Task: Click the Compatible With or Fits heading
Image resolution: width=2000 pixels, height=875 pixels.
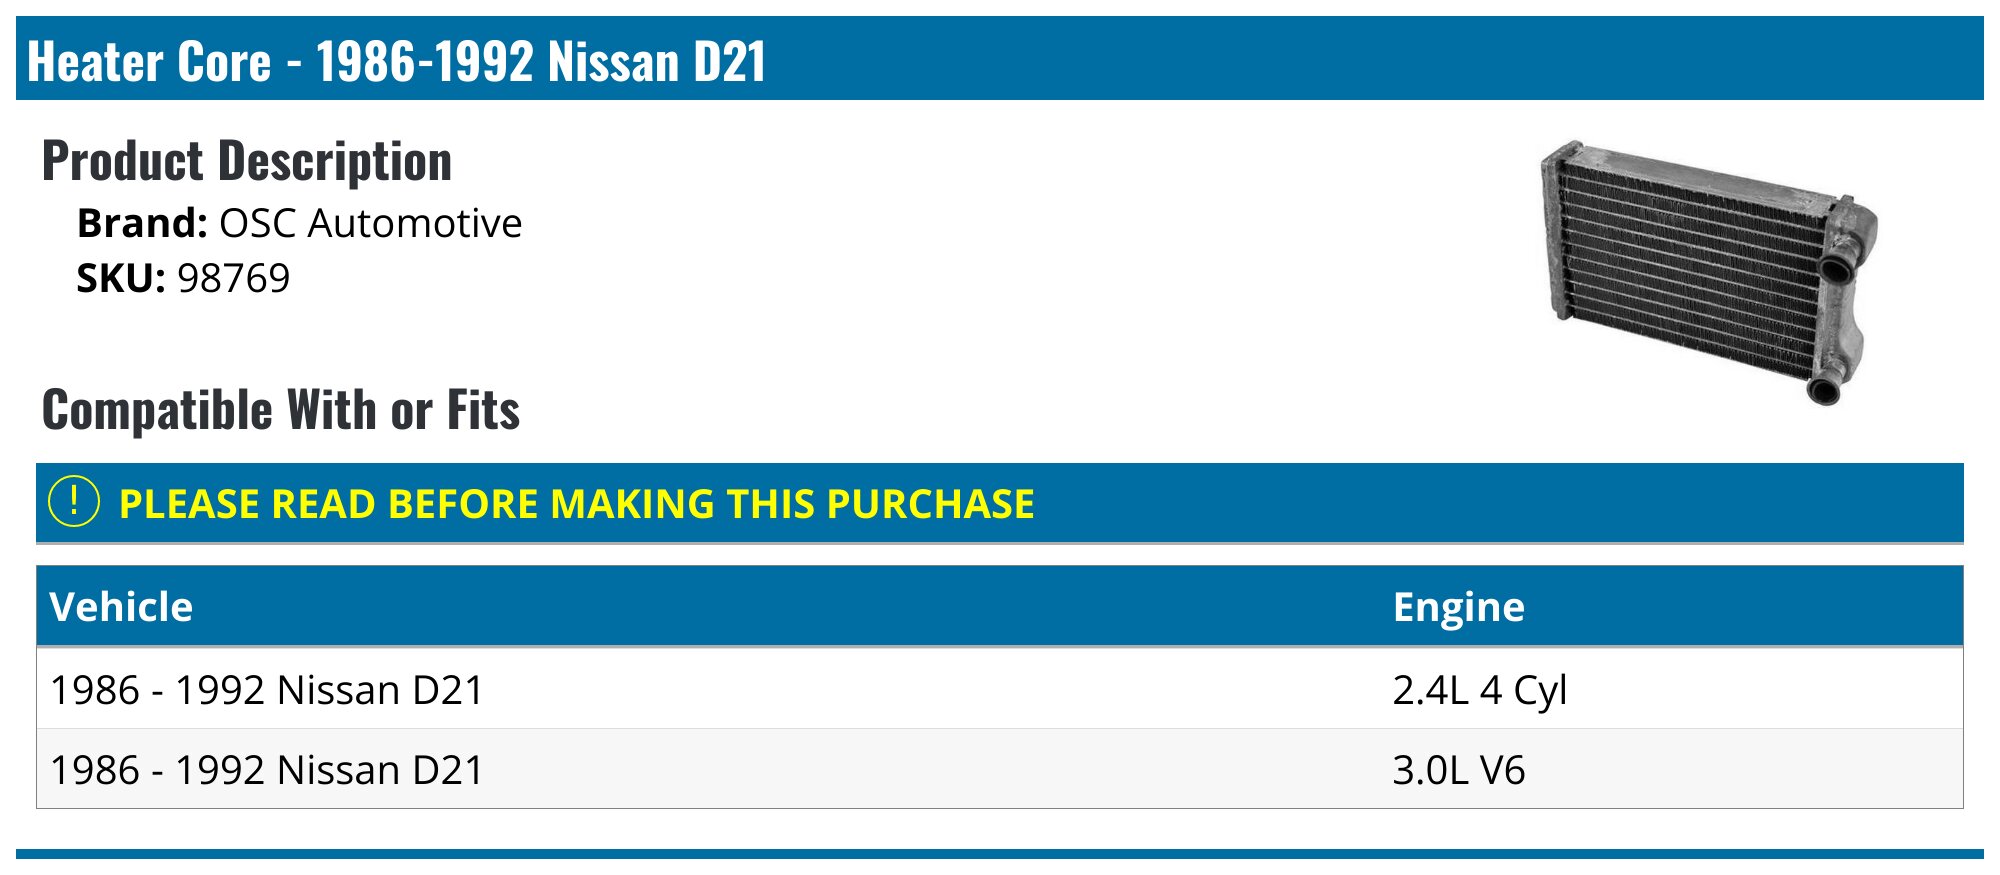Action: (281, 410)
